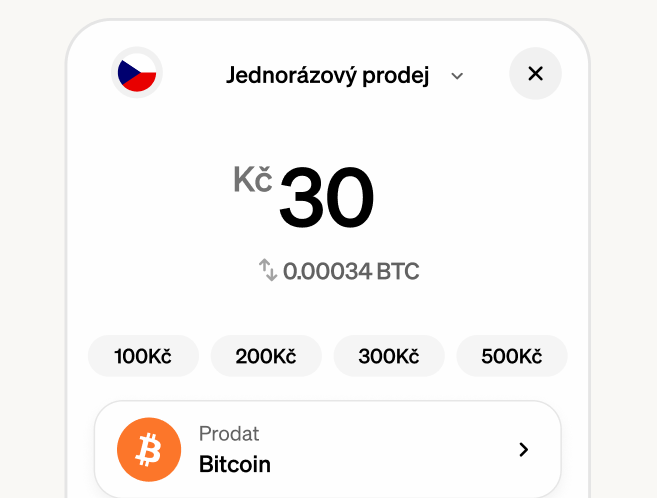Choose the 200Kč quick amount
The width and height of the screenshot is (657, 498).
point(266,356)
